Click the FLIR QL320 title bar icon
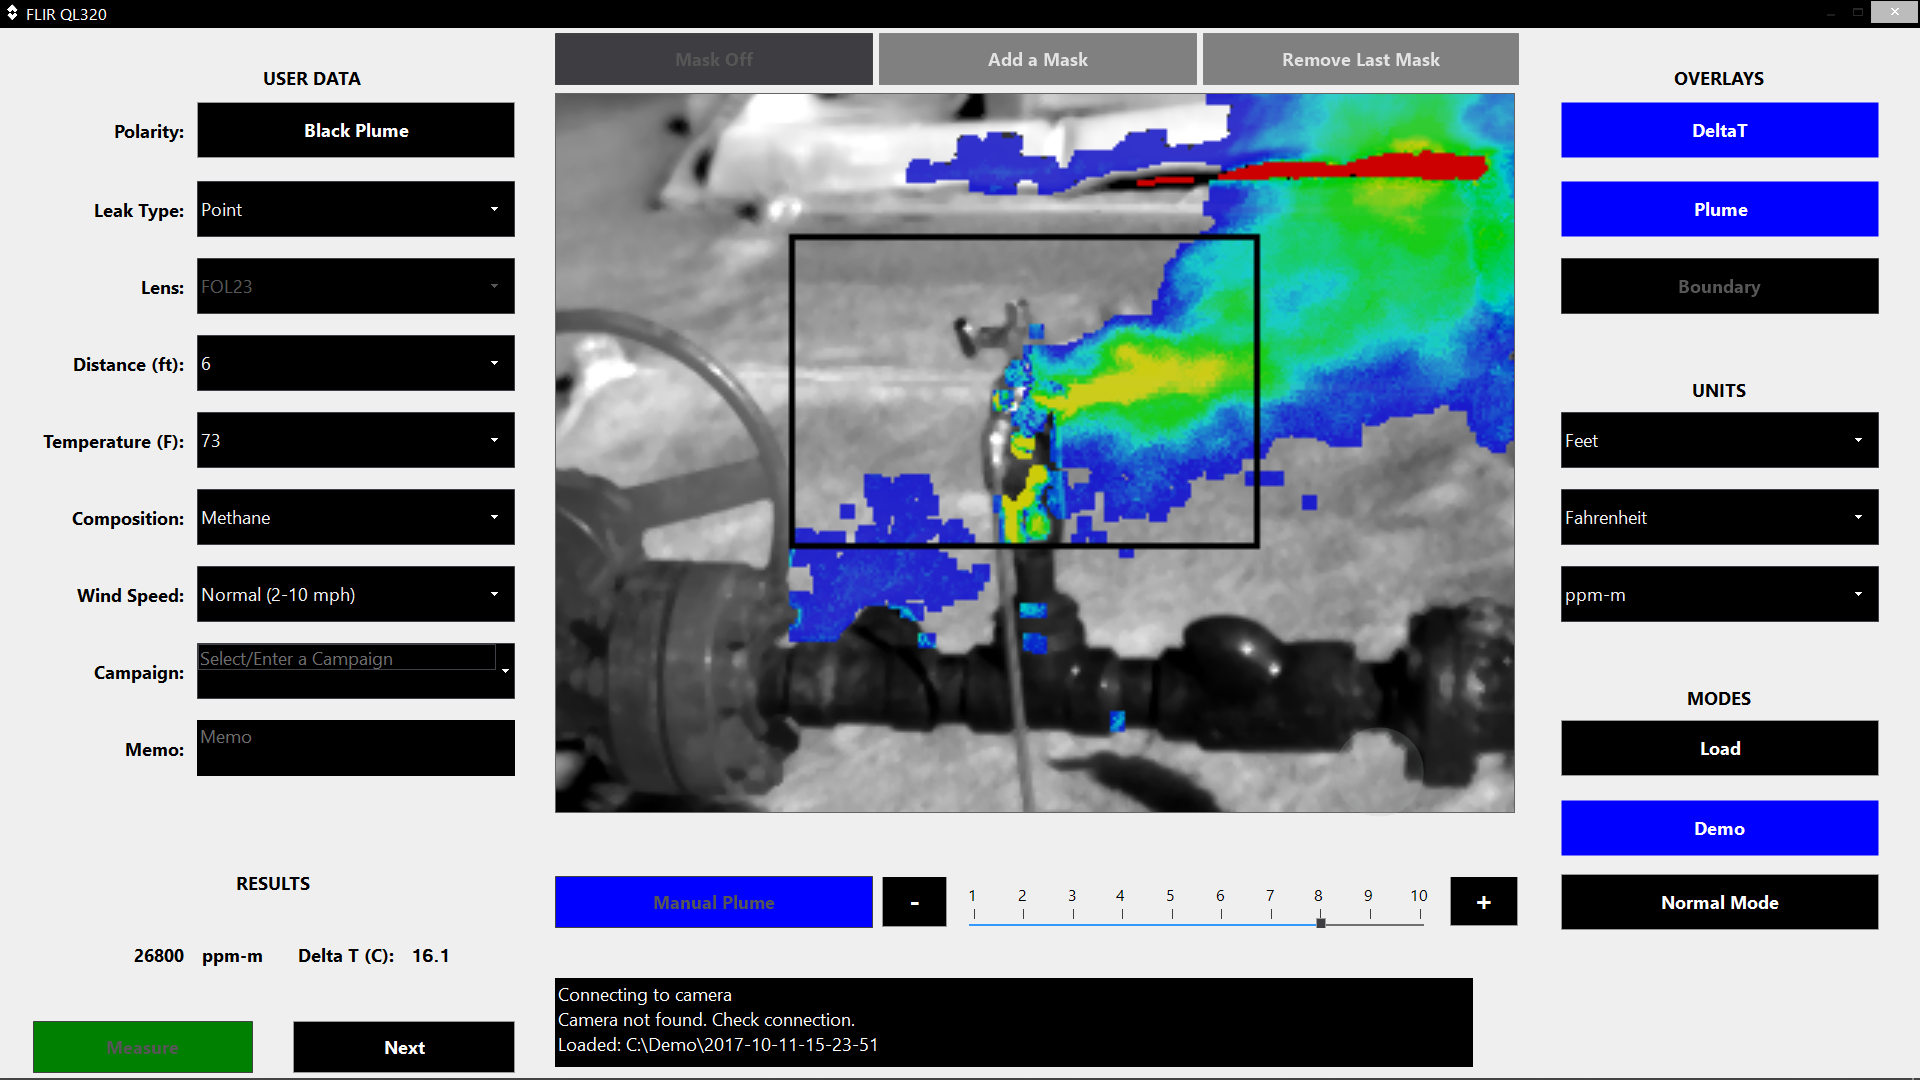This screenshot has height=1080, width=1920. pyautogui.click(x=12, y=13)
